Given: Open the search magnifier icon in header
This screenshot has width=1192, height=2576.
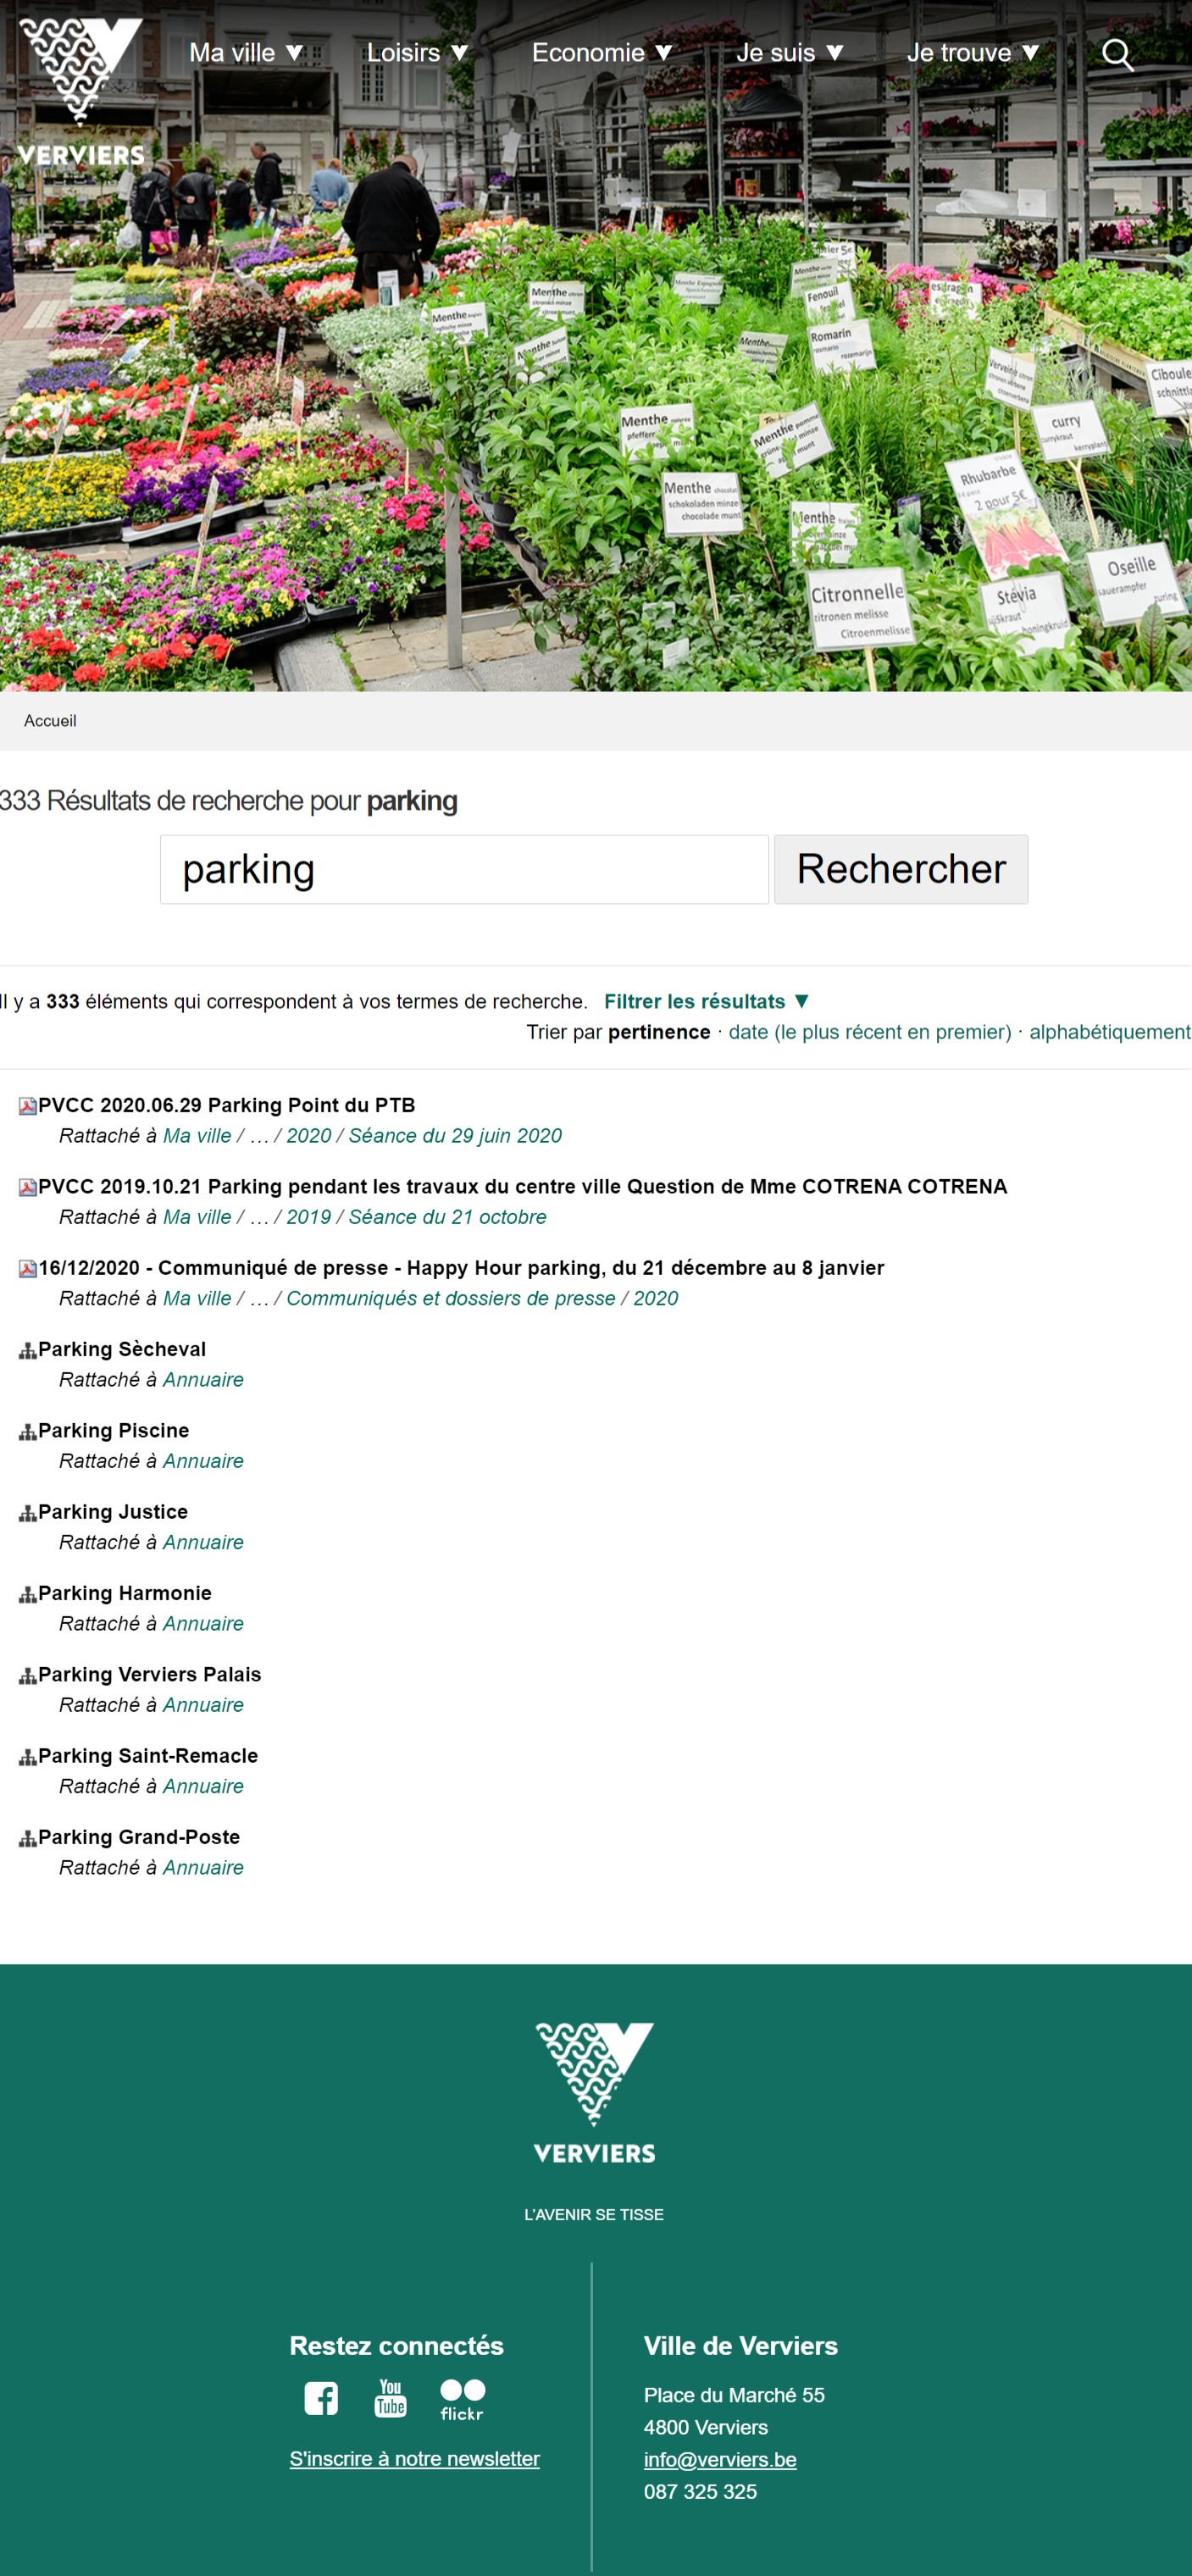Looking at the screenshot, I should 1117,55.
